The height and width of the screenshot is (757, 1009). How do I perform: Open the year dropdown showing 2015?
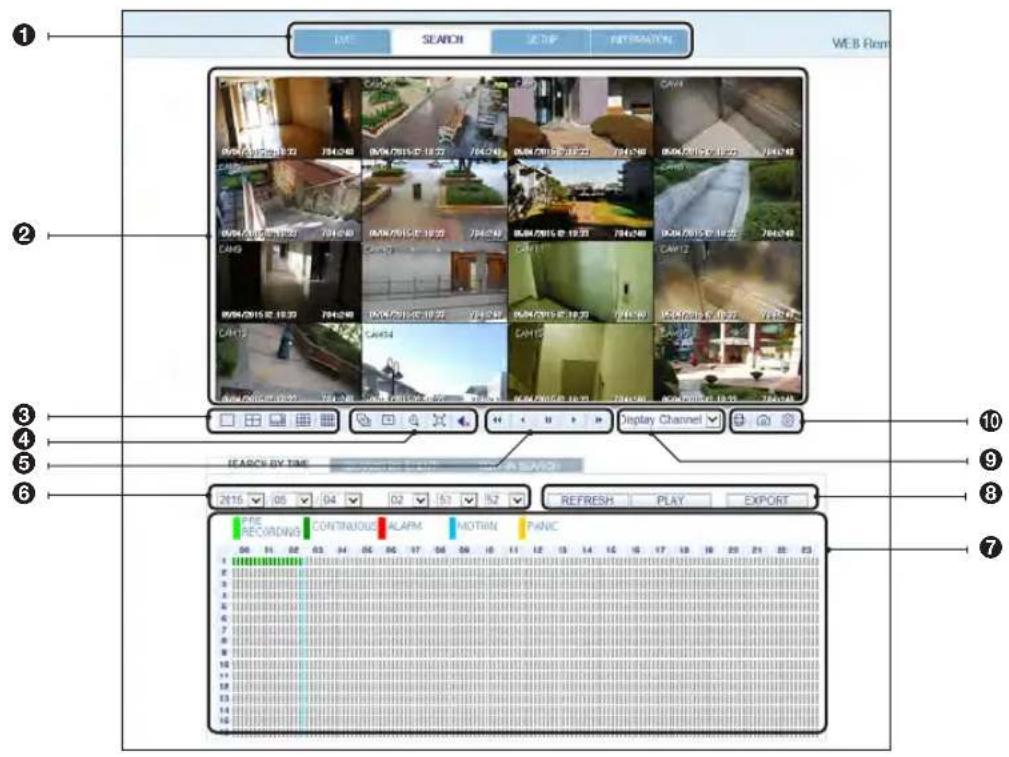(x=241, y=500)
